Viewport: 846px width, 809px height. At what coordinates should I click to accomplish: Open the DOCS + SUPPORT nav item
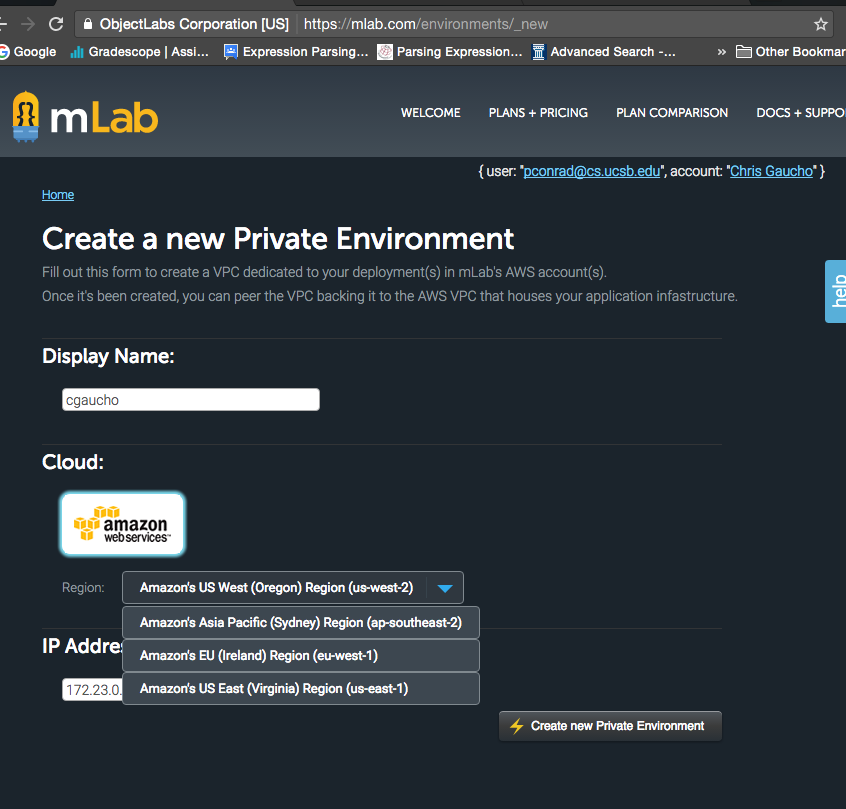[x=801, y=113]
